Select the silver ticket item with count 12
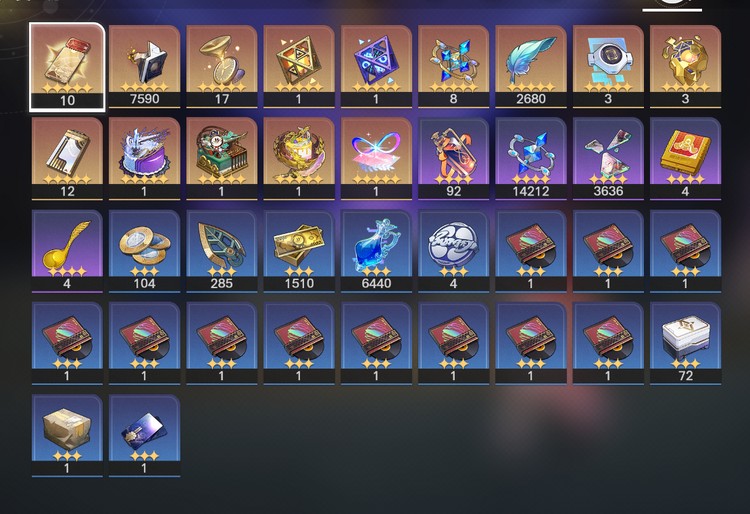The image size is (750, 514). coord(67,159)
